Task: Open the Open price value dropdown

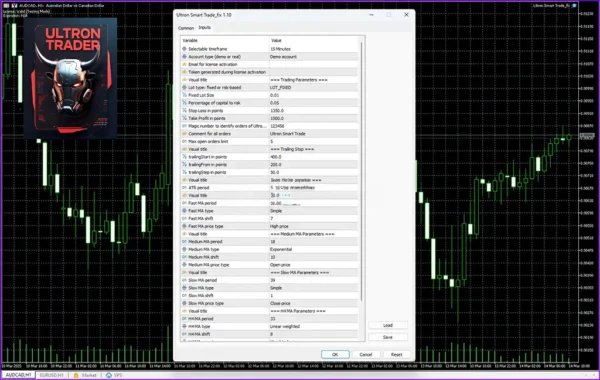Action: click(x=314, y=265)
